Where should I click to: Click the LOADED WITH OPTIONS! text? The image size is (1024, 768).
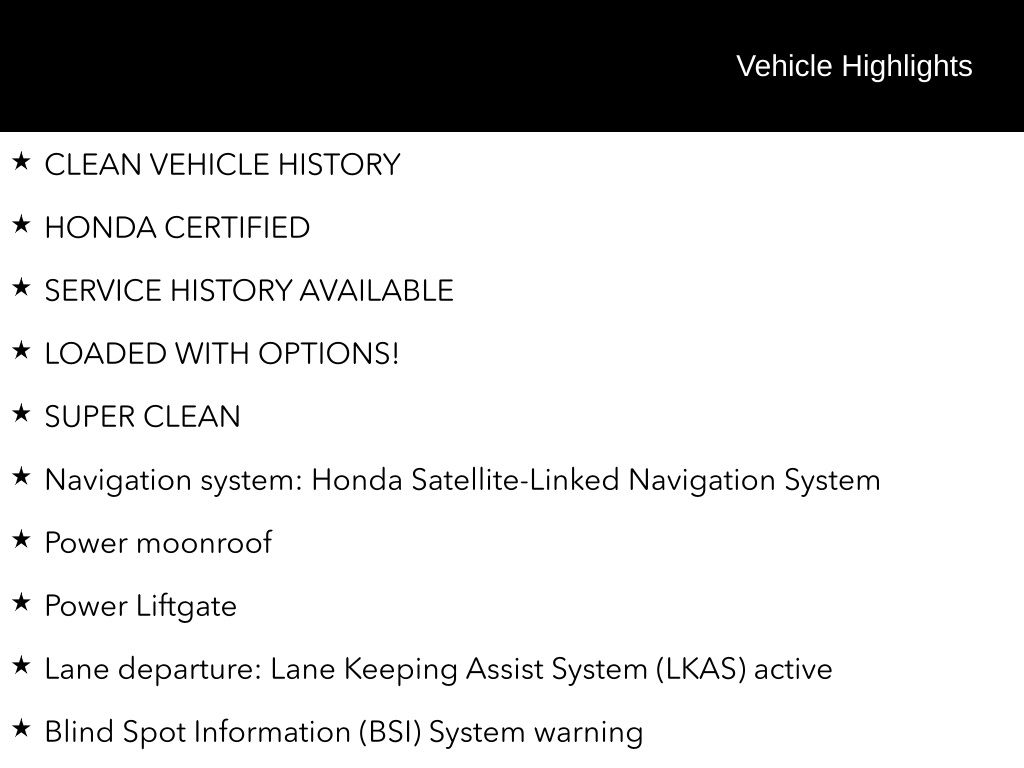(x=221, y=354)
